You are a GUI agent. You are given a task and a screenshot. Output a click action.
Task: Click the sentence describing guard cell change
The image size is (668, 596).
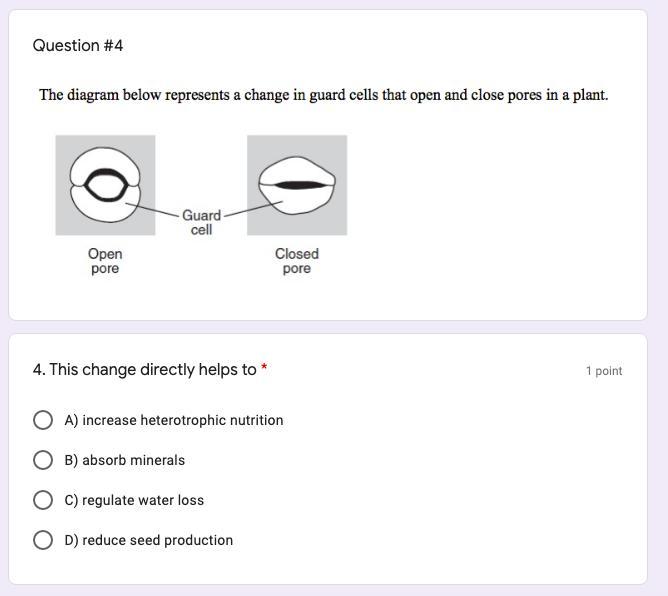[323, 96]
